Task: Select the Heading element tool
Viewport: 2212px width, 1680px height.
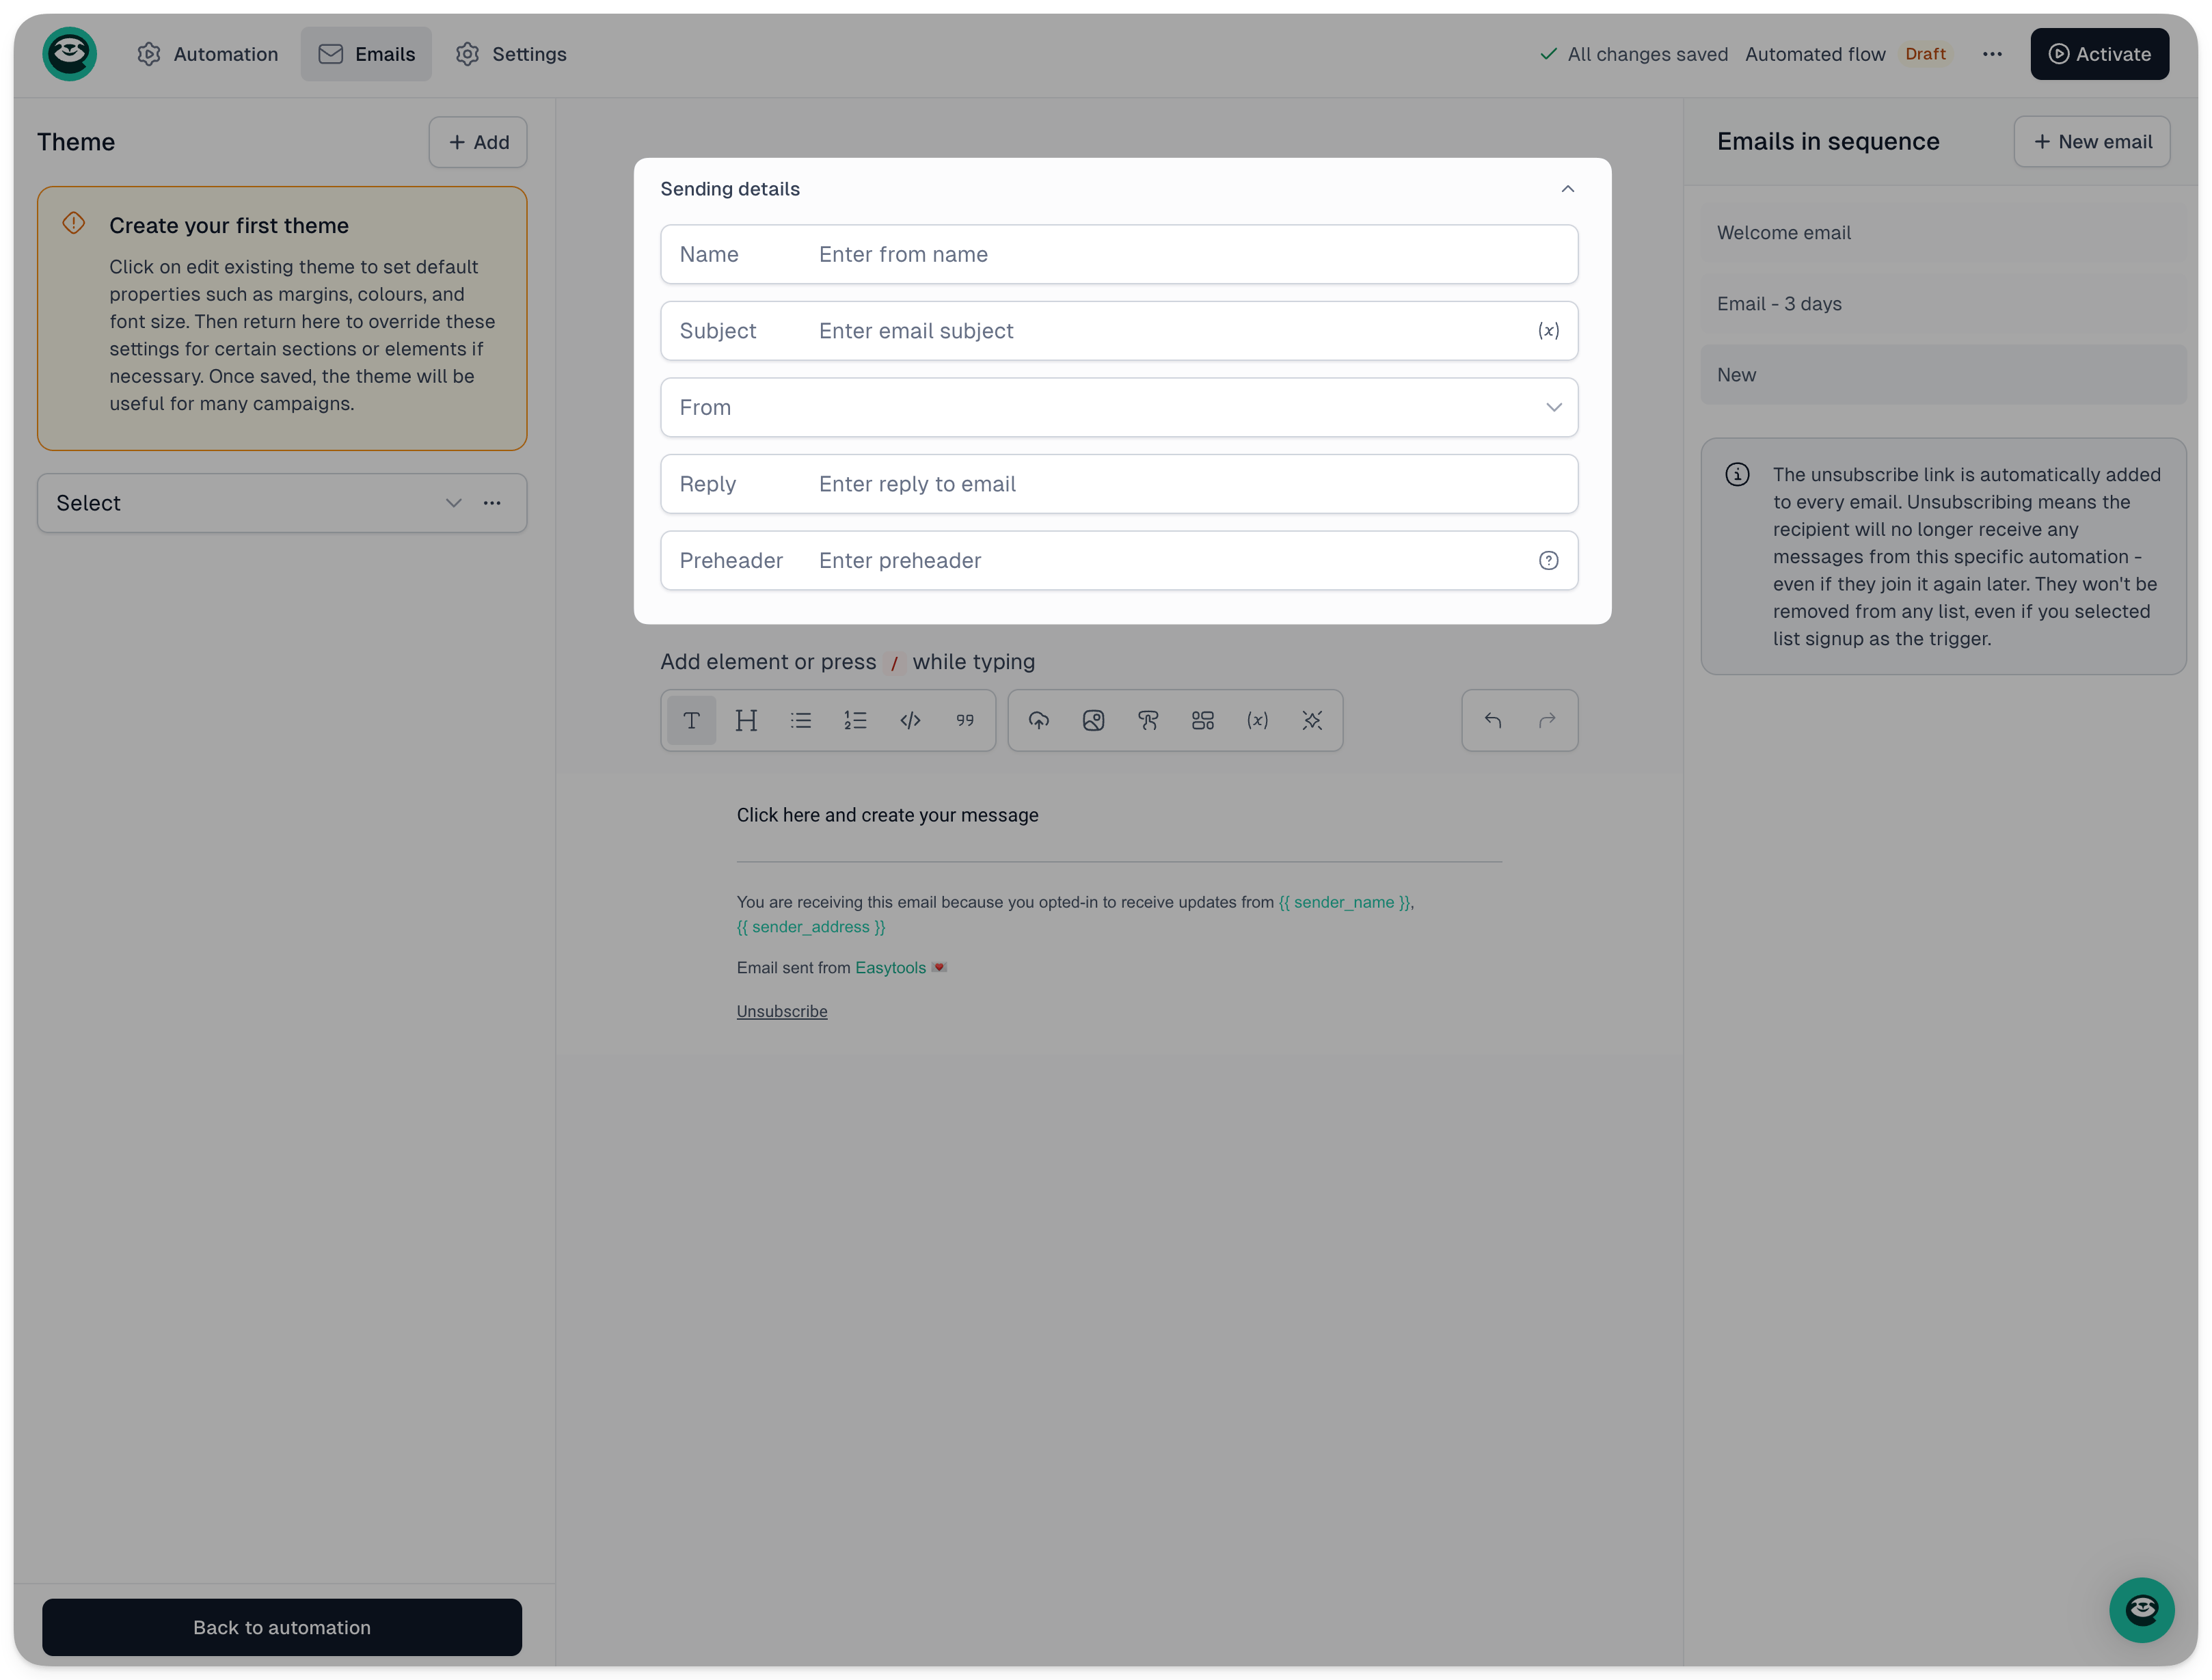Action: coord(746,720)
